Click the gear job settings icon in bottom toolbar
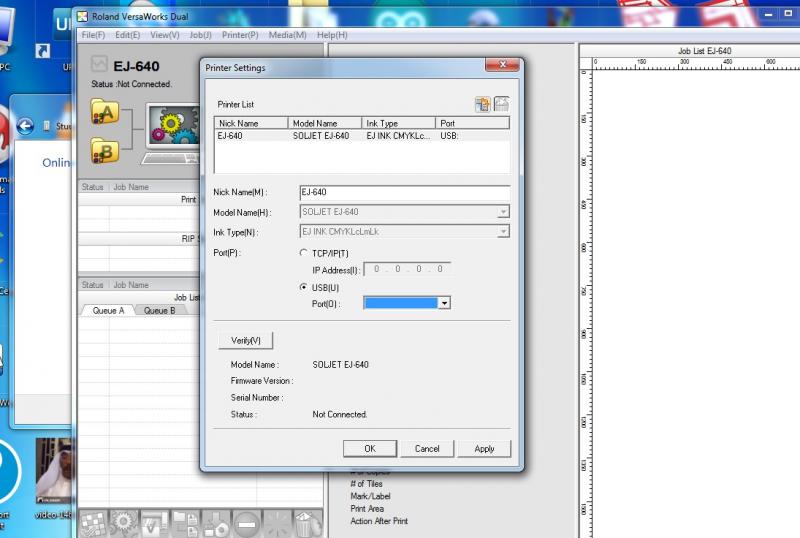Image resolution: width=800 pixels, height=538 pixels. pyautogui.click(x=123, y=524)
